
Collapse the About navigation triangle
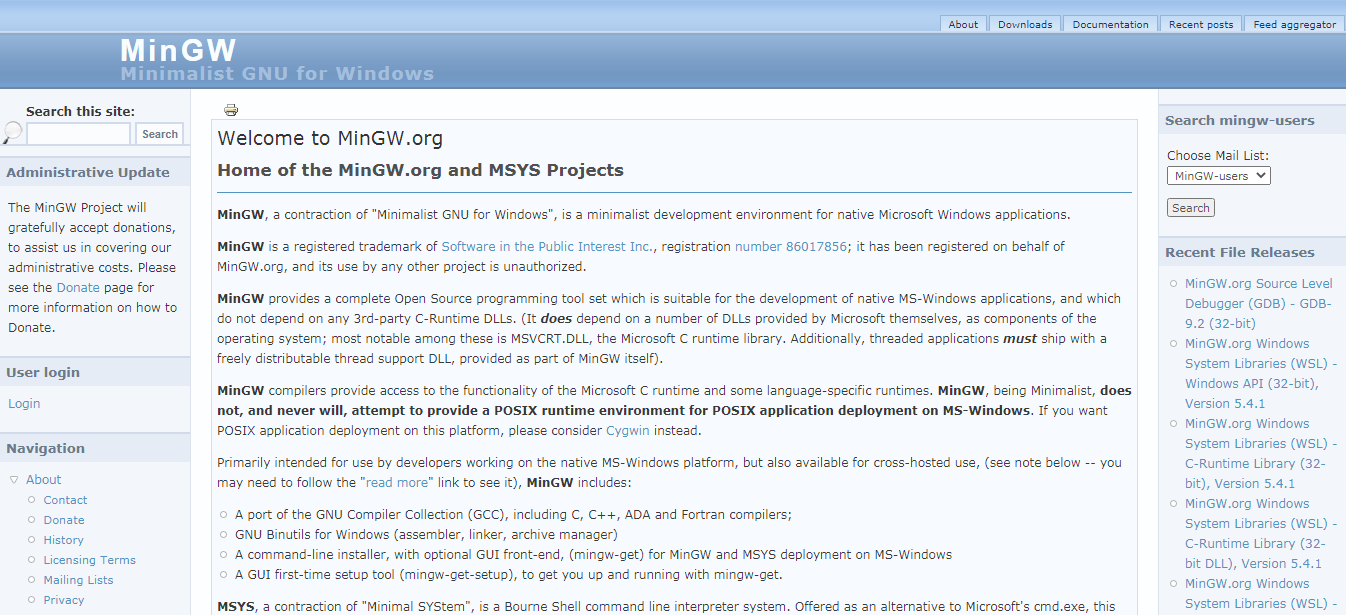point(14,480)
